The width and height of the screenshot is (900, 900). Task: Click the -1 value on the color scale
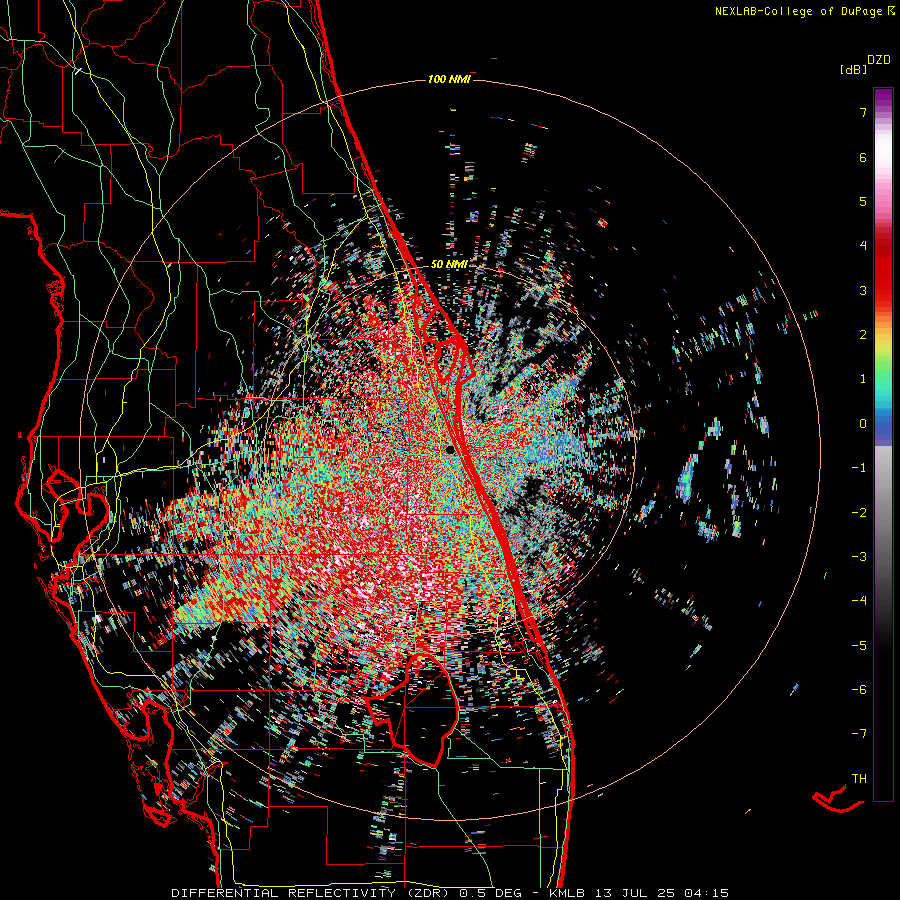point(859,468)
